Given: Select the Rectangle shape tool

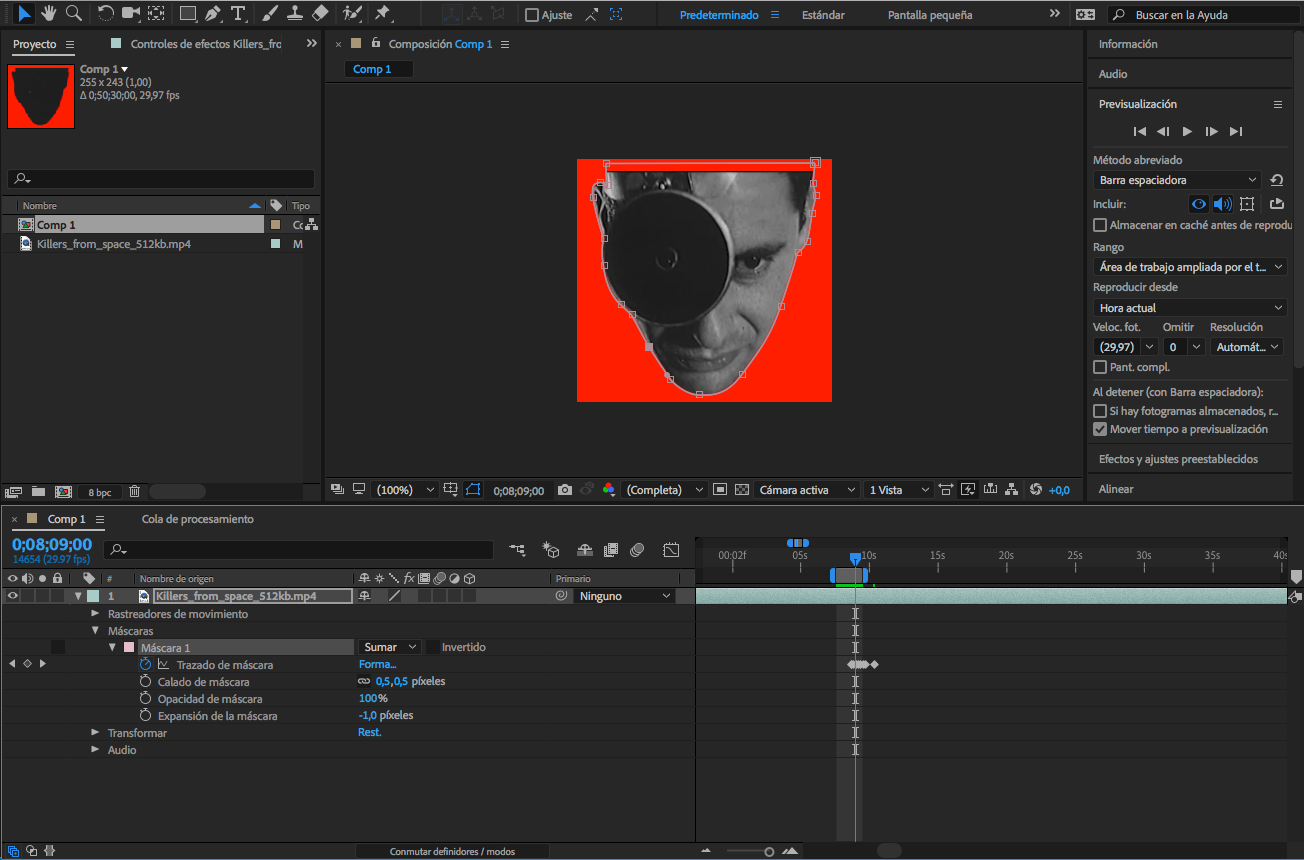Looking at the screenshot, I should coord(188,14).
